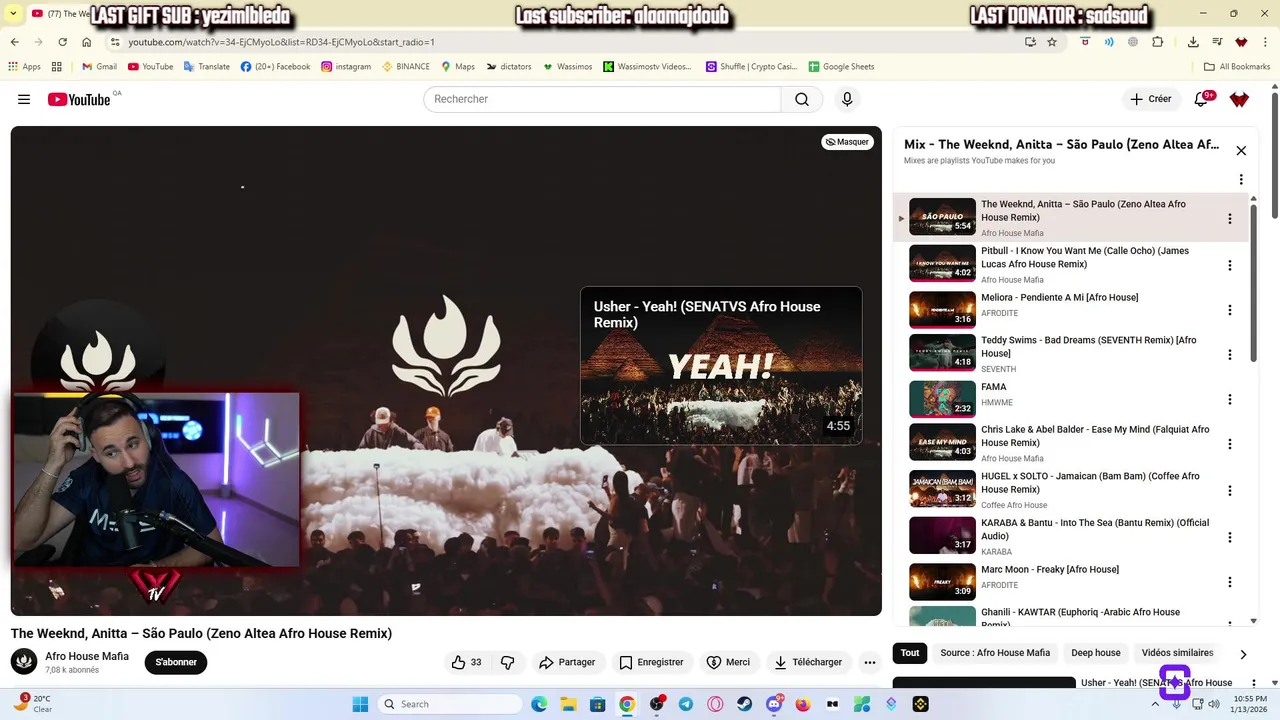Open the Gmail bookmark
The height and width of the screenshot is (720, 1280).
[x=99, y=67]
